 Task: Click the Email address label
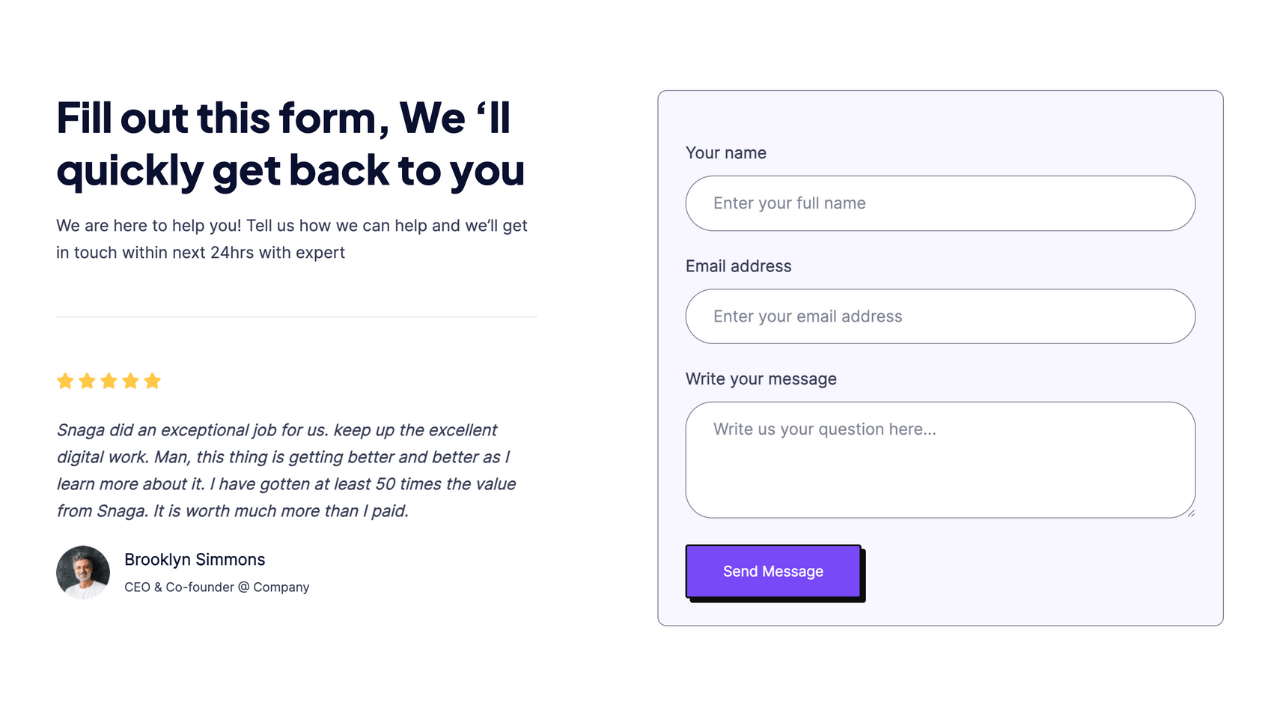738,266
